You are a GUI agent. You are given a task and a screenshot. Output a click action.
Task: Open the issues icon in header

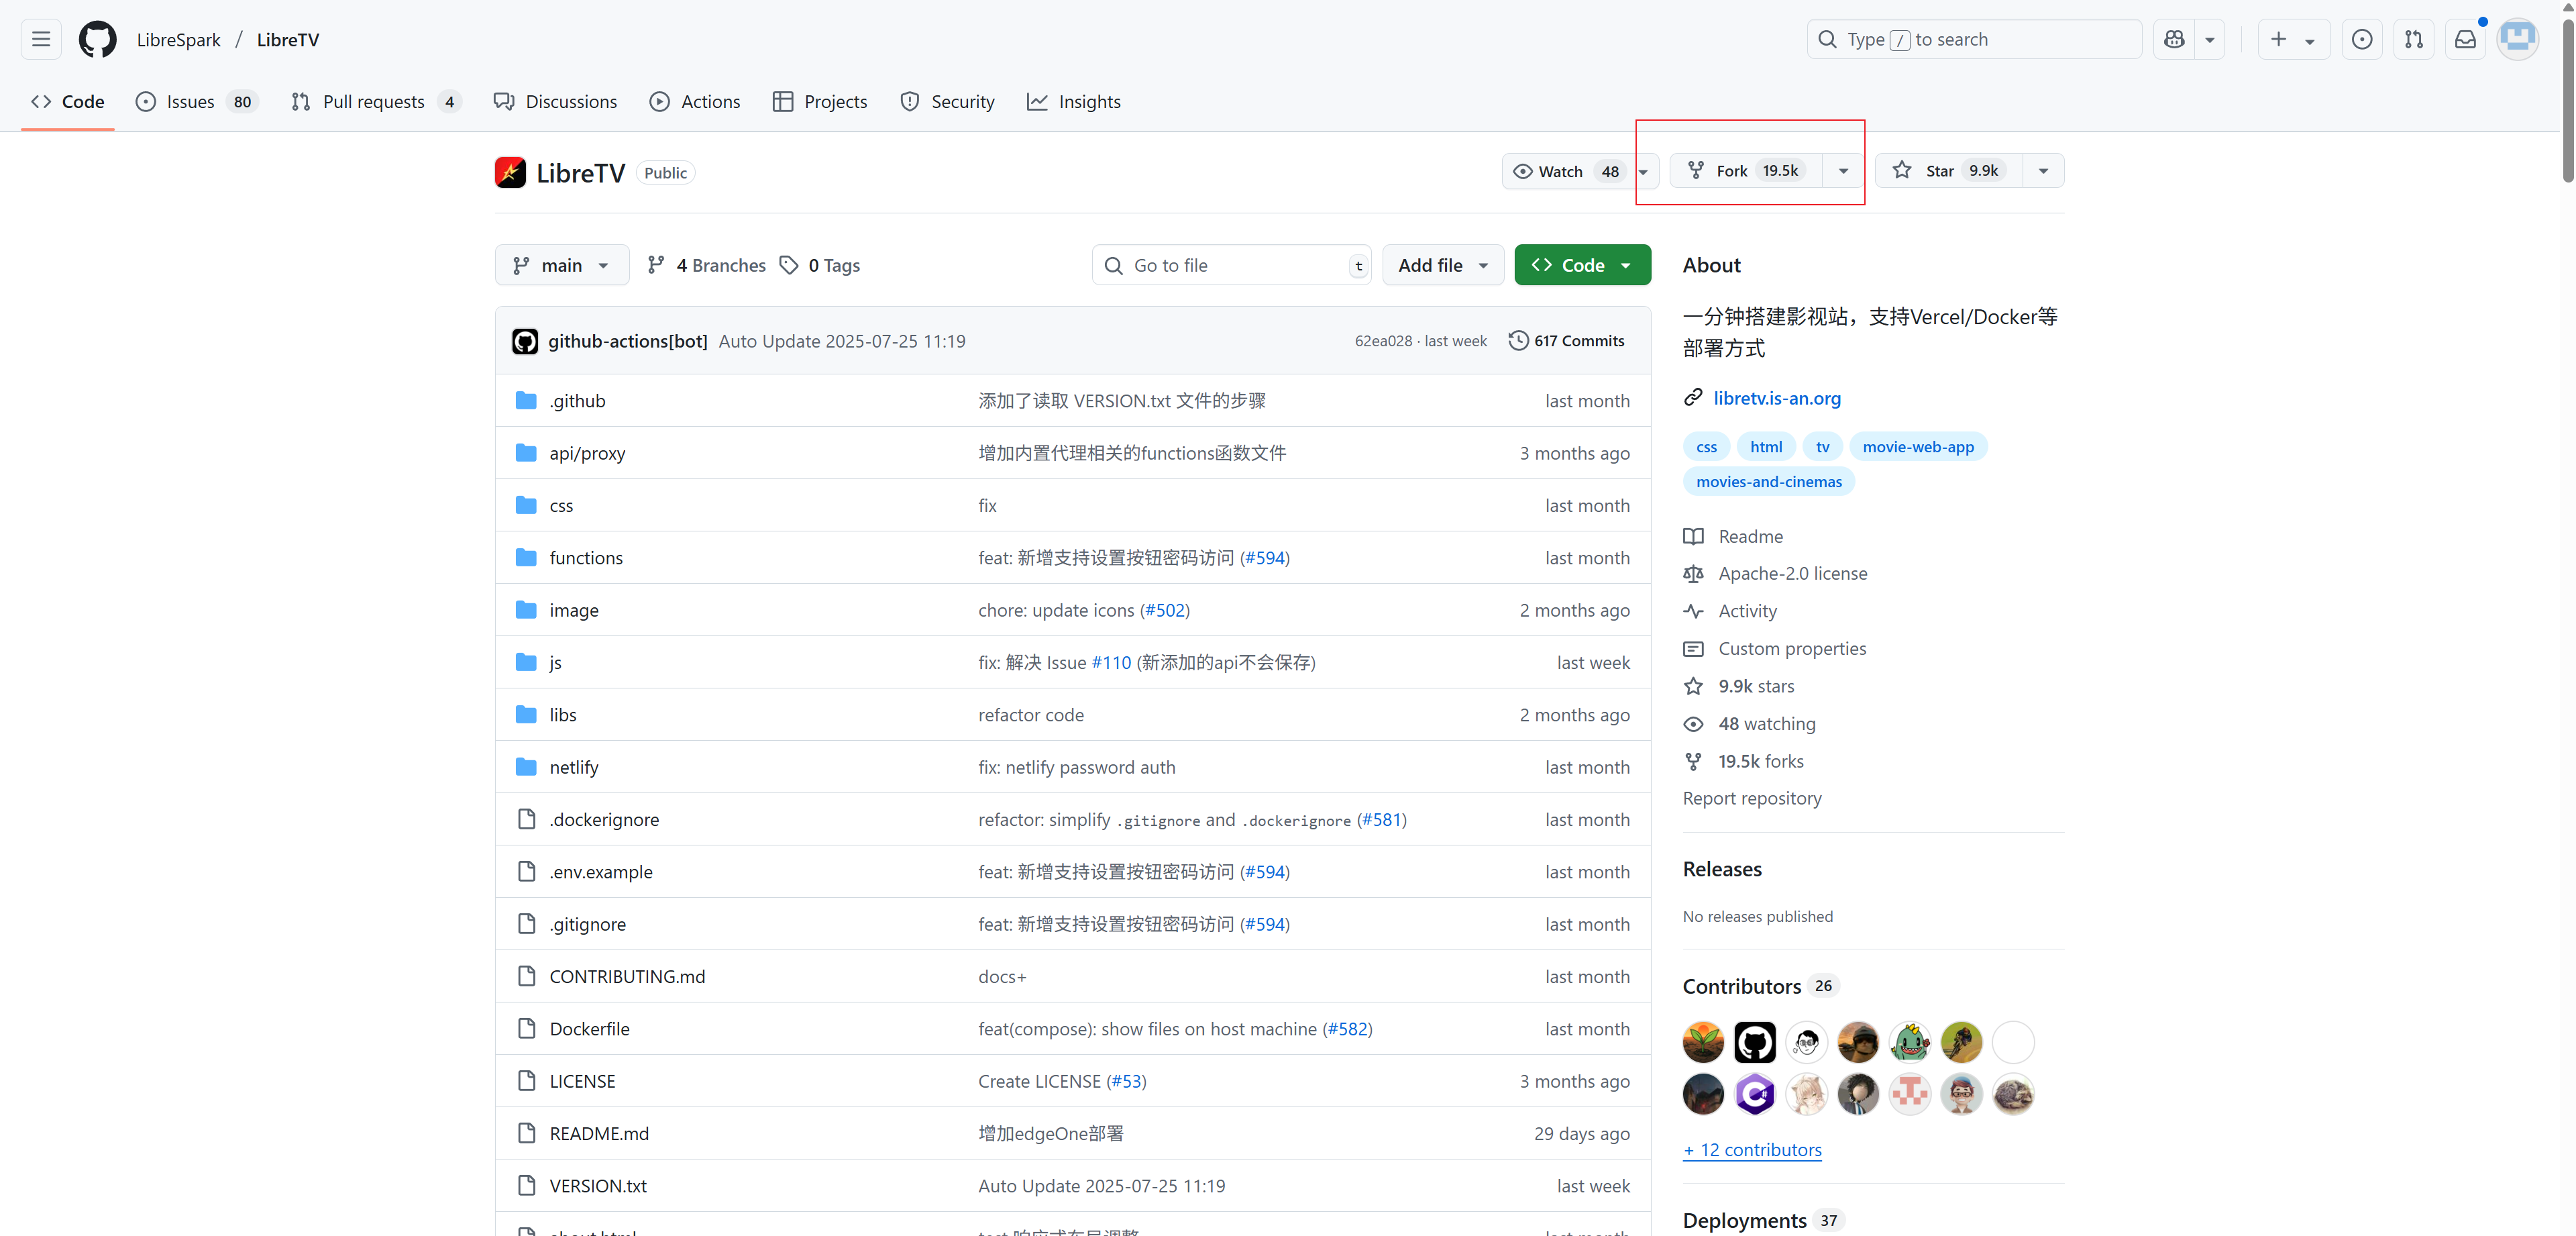(x=2361, y=39)
